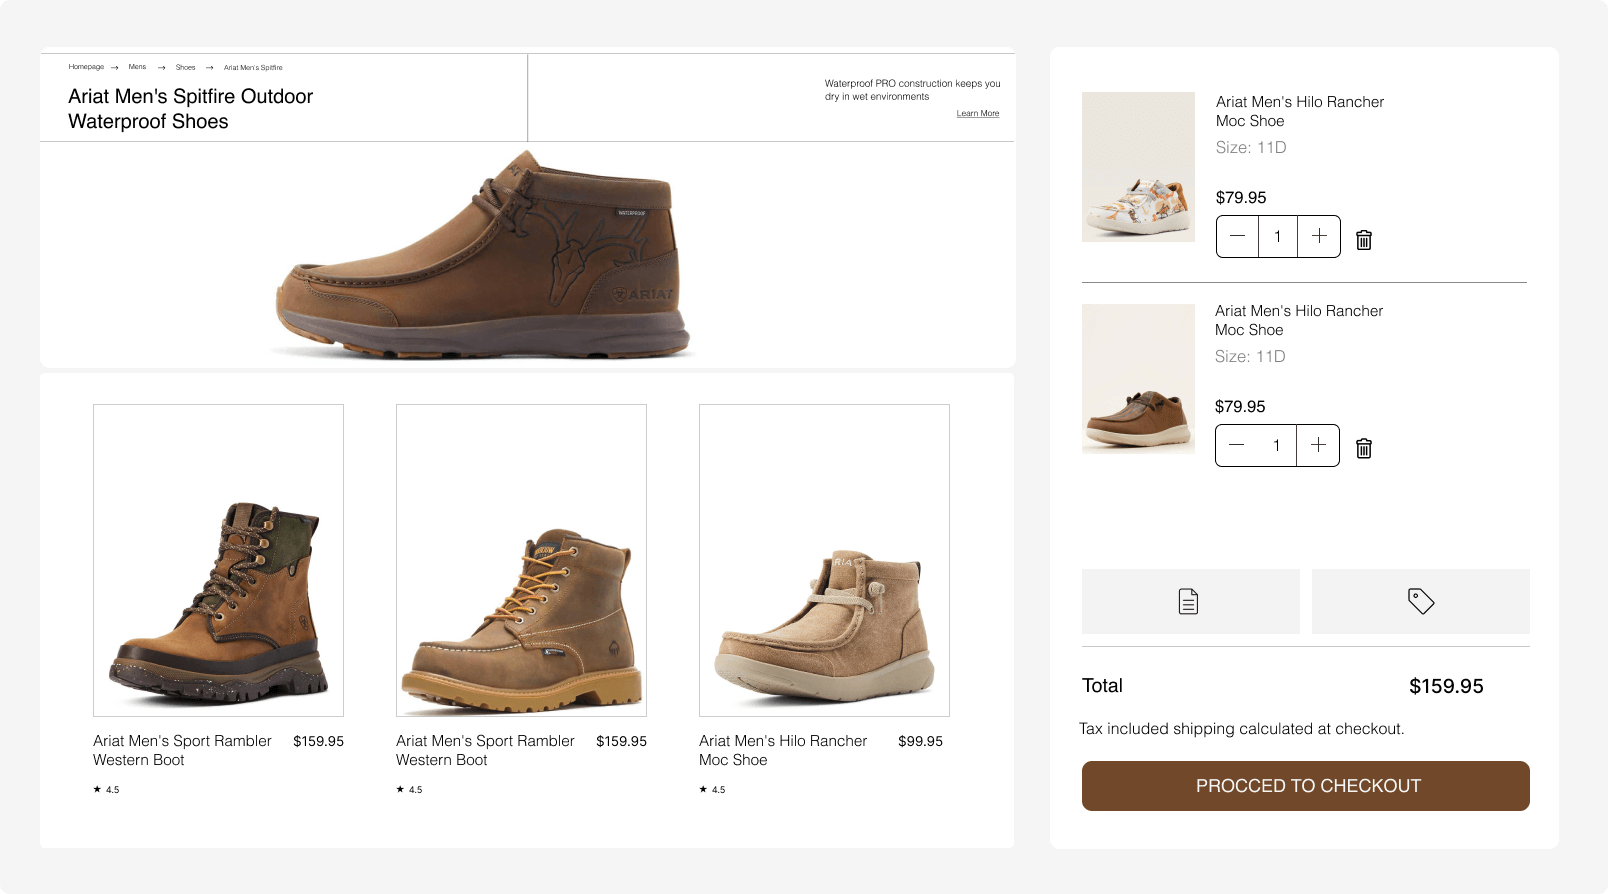Click Ariat Men's Hilo Rancher $99.95 title
Image resolution: width=1608 pixels, height=894 pixels.
783,750
